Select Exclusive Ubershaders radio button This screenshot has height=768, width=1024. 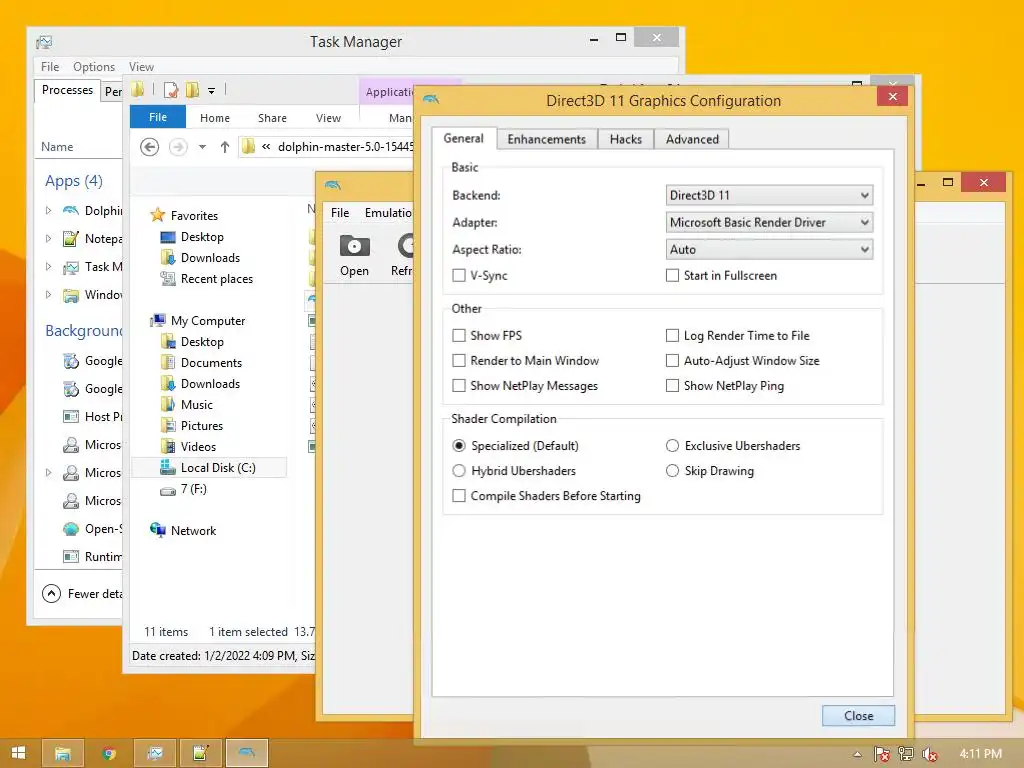[672, 445]
